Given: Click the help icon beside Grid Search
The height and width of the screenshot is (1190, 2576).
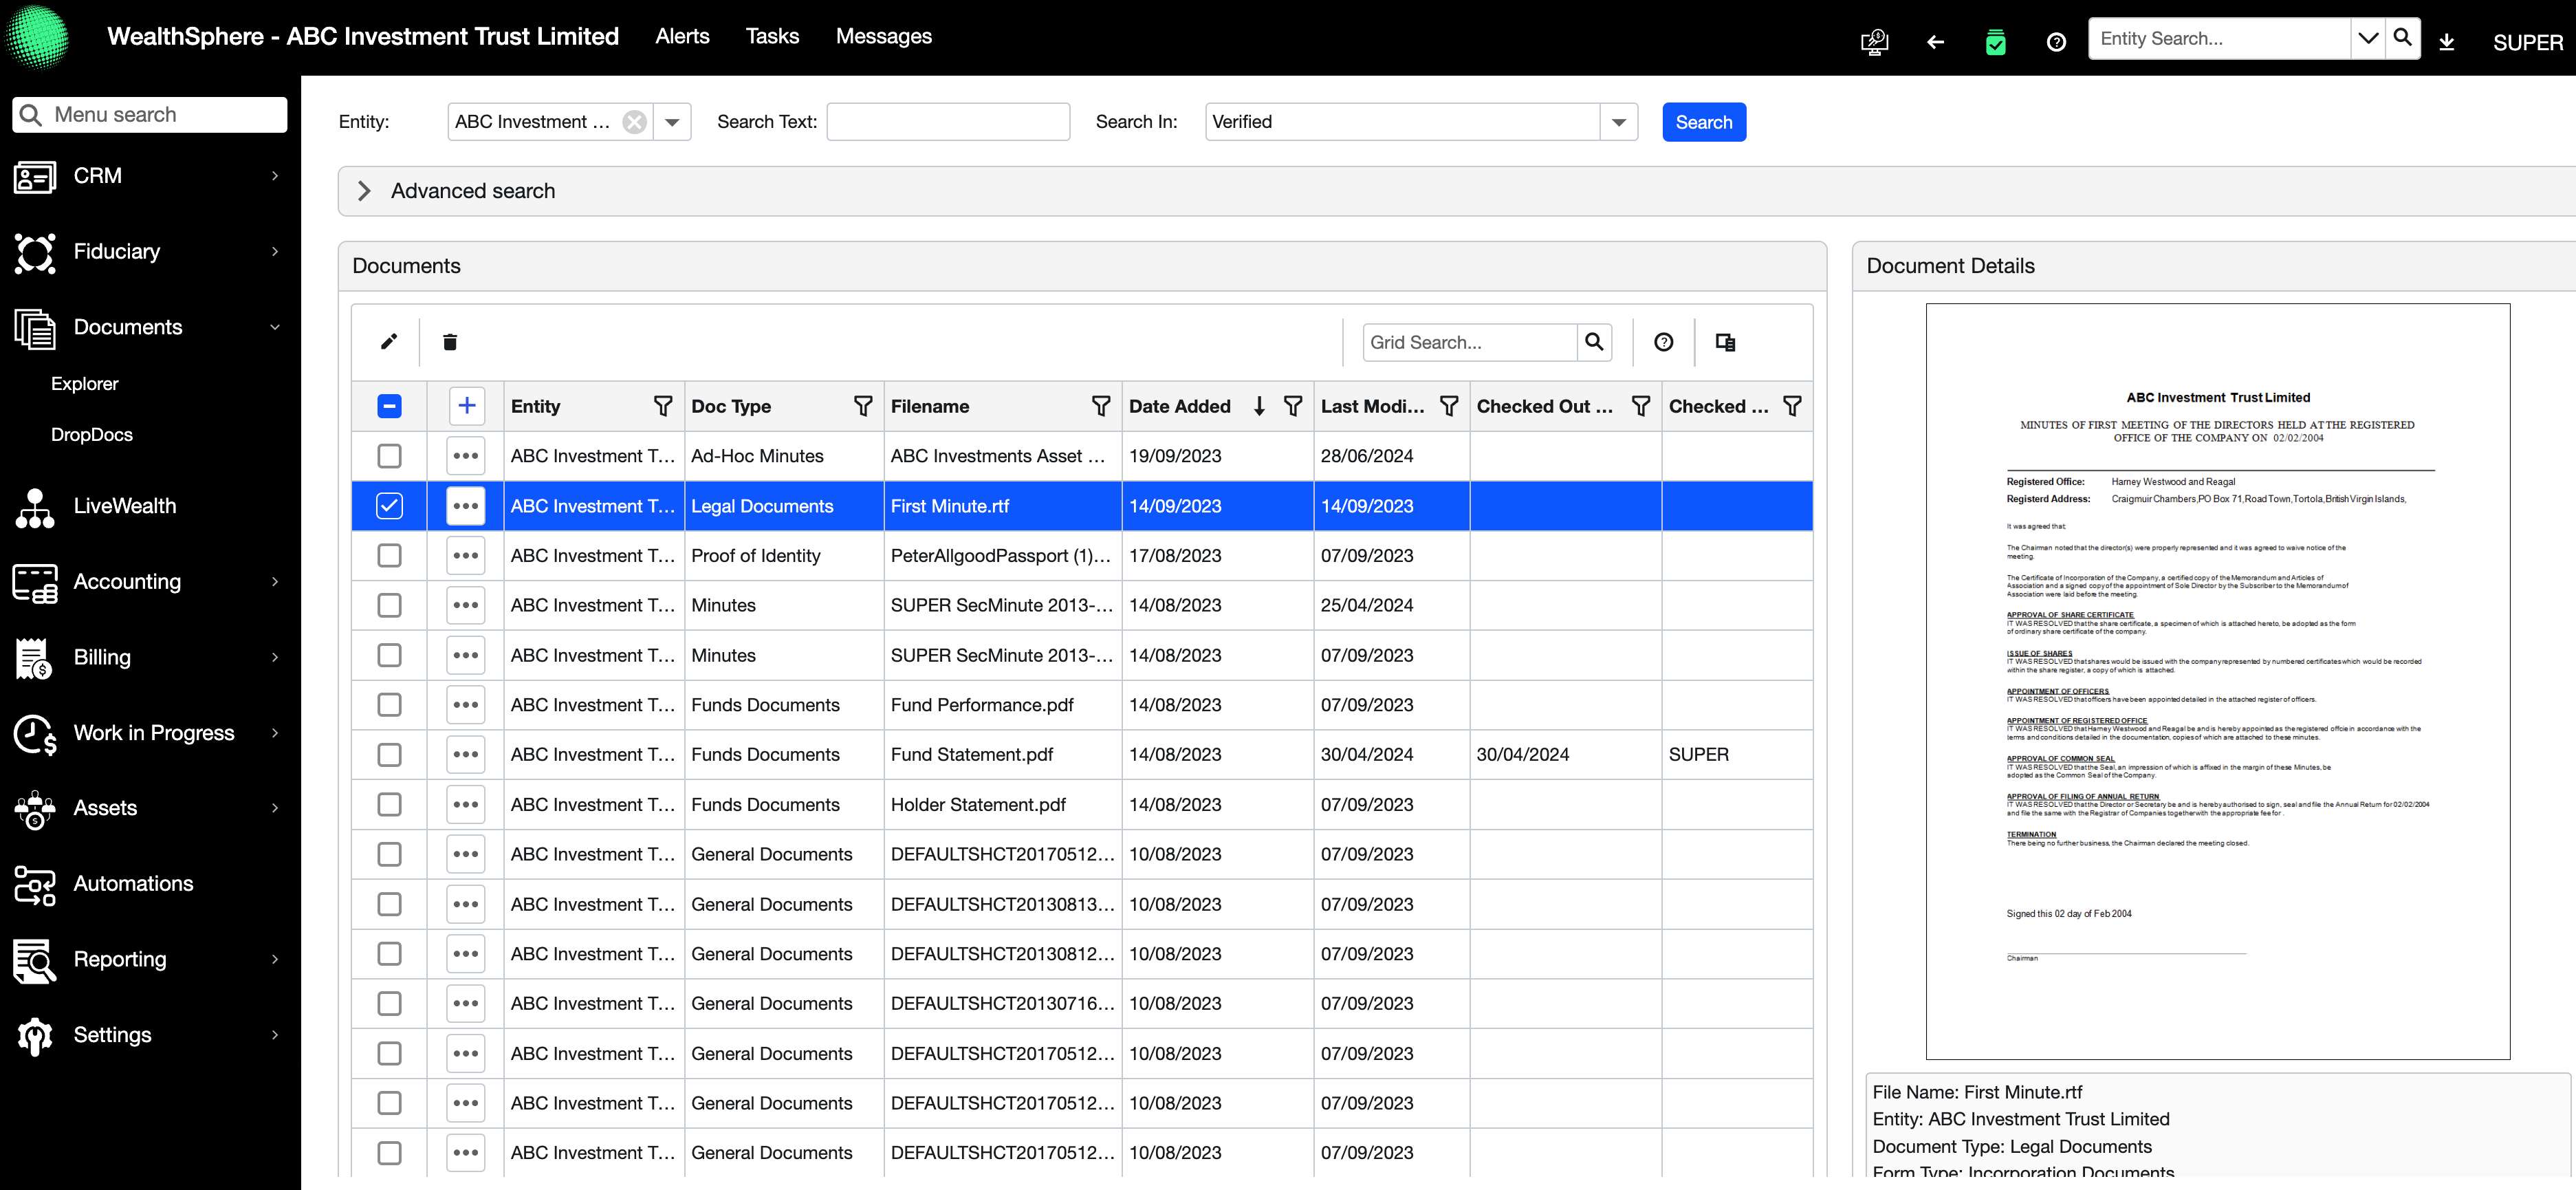Looking at the screenshot, I should click(1663, 341).
